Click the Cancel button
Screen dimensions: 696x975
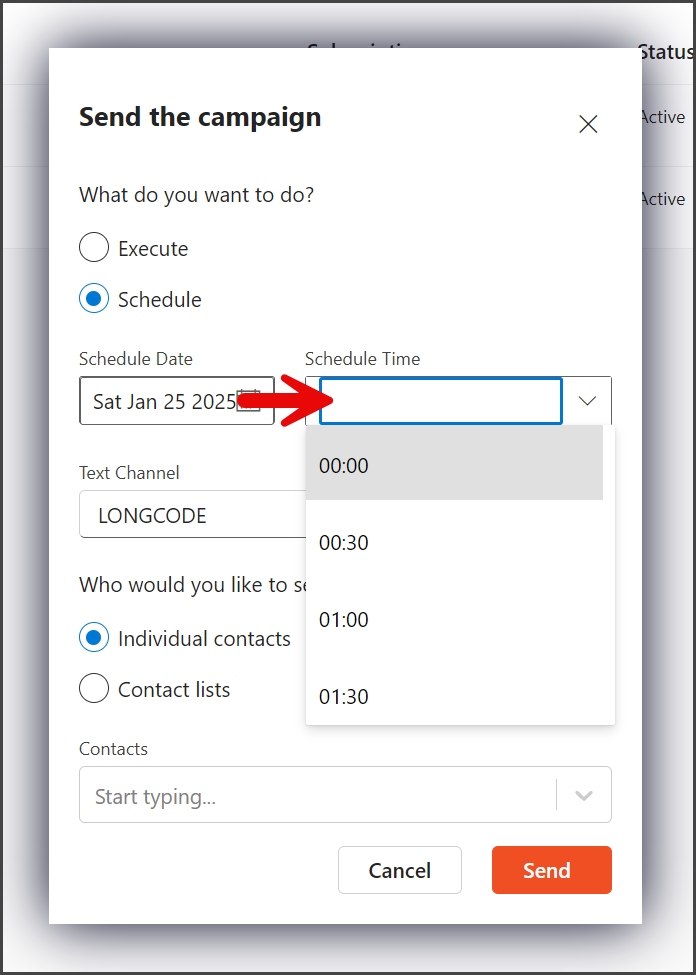(x=400, y=869)
